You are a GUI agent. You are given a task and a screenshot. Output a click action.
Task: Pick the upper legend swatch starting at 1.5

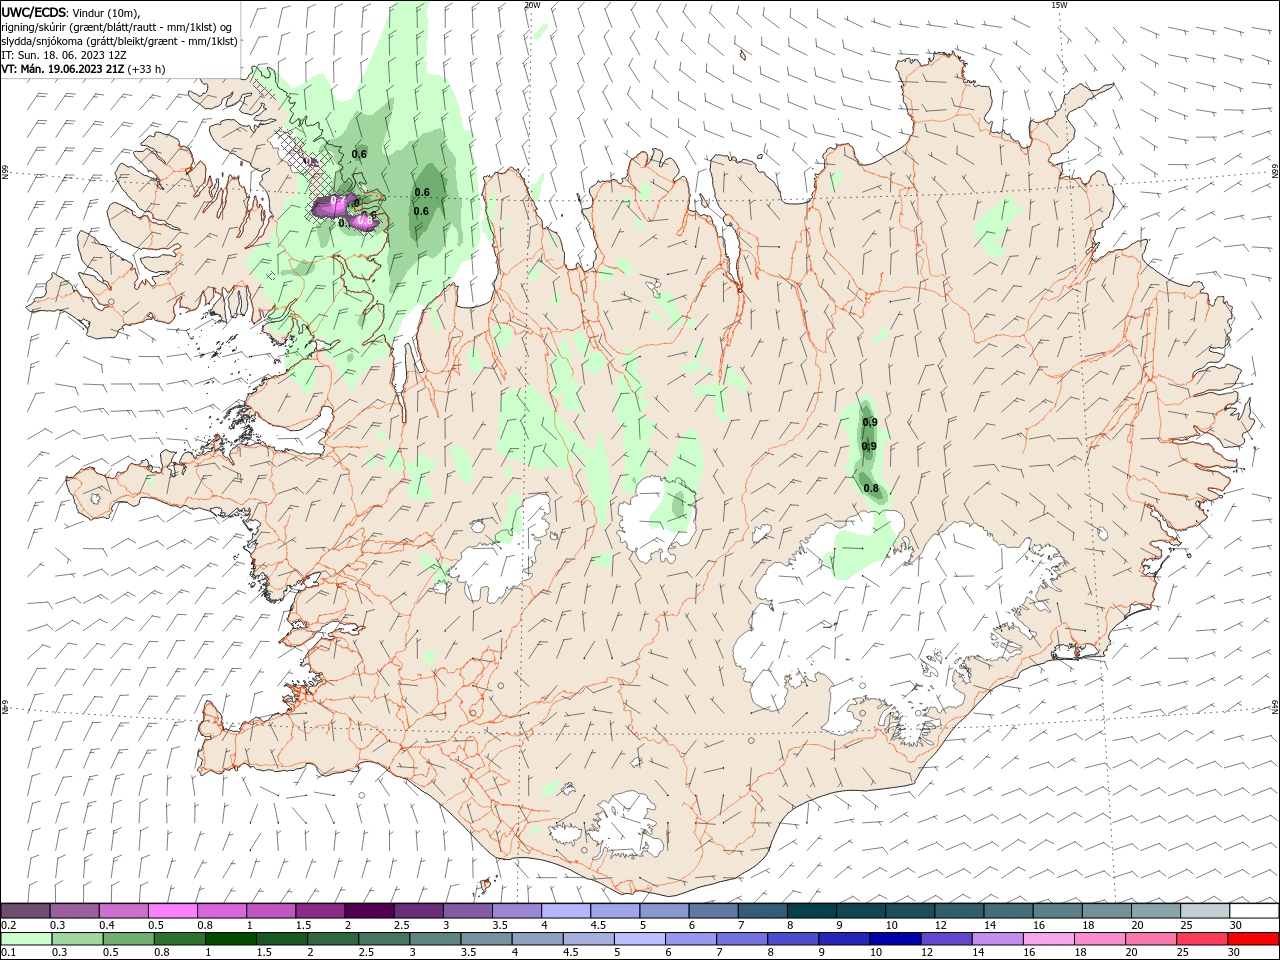click(319, 911)
